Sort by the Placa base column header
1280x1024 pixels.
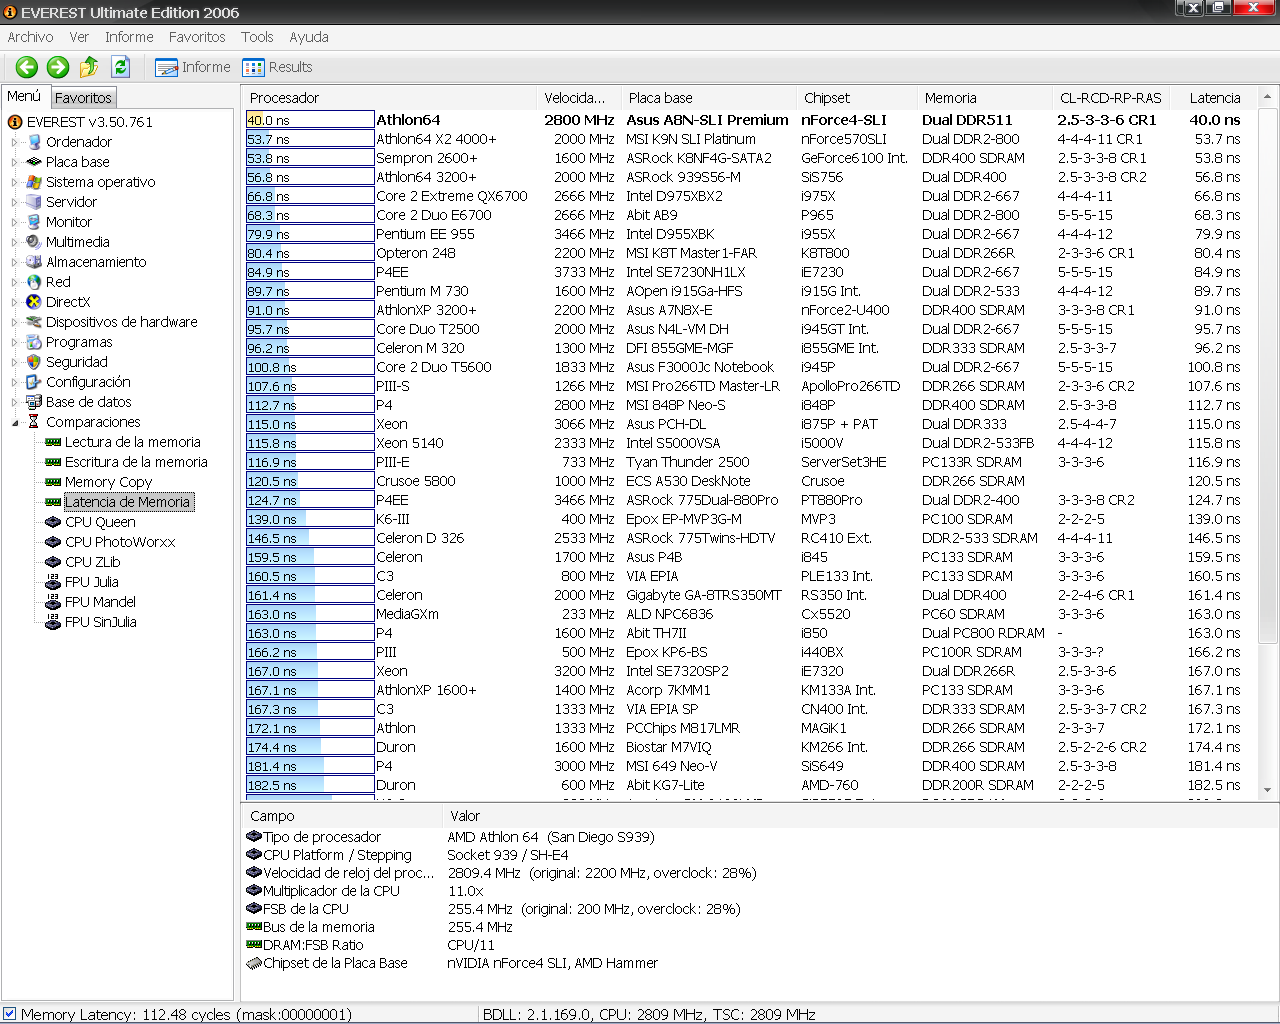click(709, 98)
